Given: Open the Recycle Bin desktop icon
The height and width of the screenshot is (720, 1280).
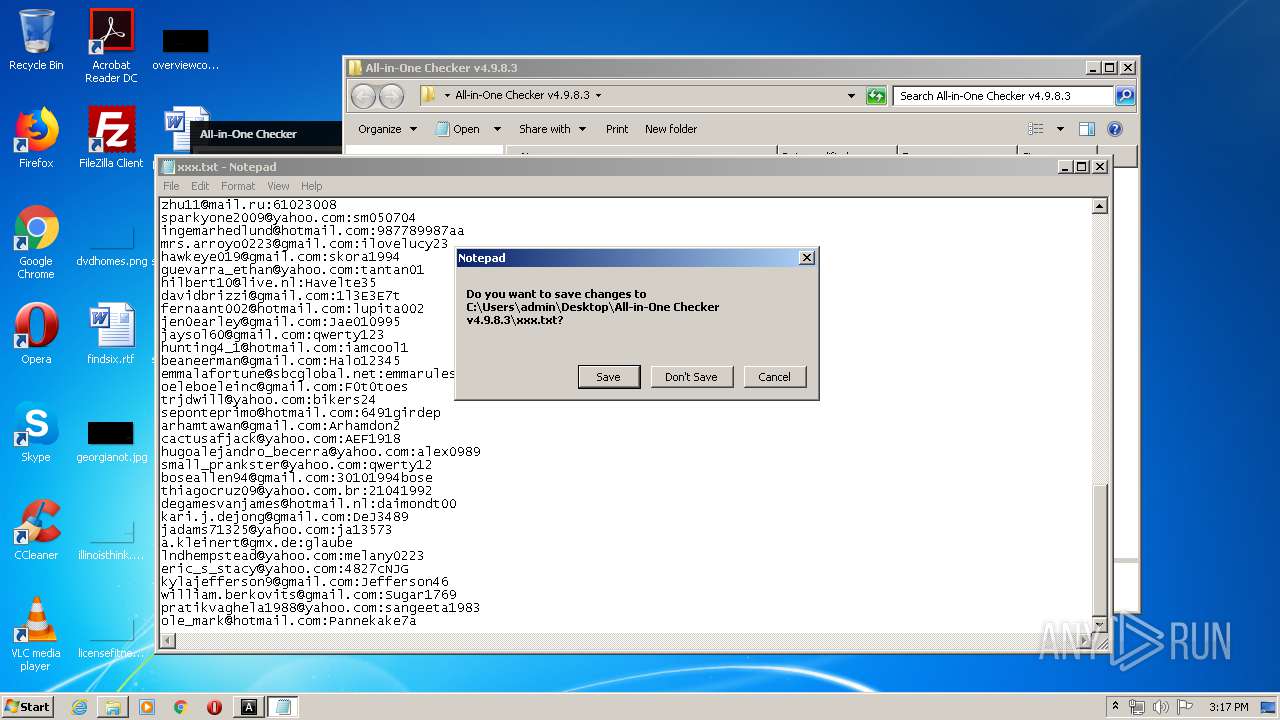Looking at the screenshot, I should pos(36,40).
